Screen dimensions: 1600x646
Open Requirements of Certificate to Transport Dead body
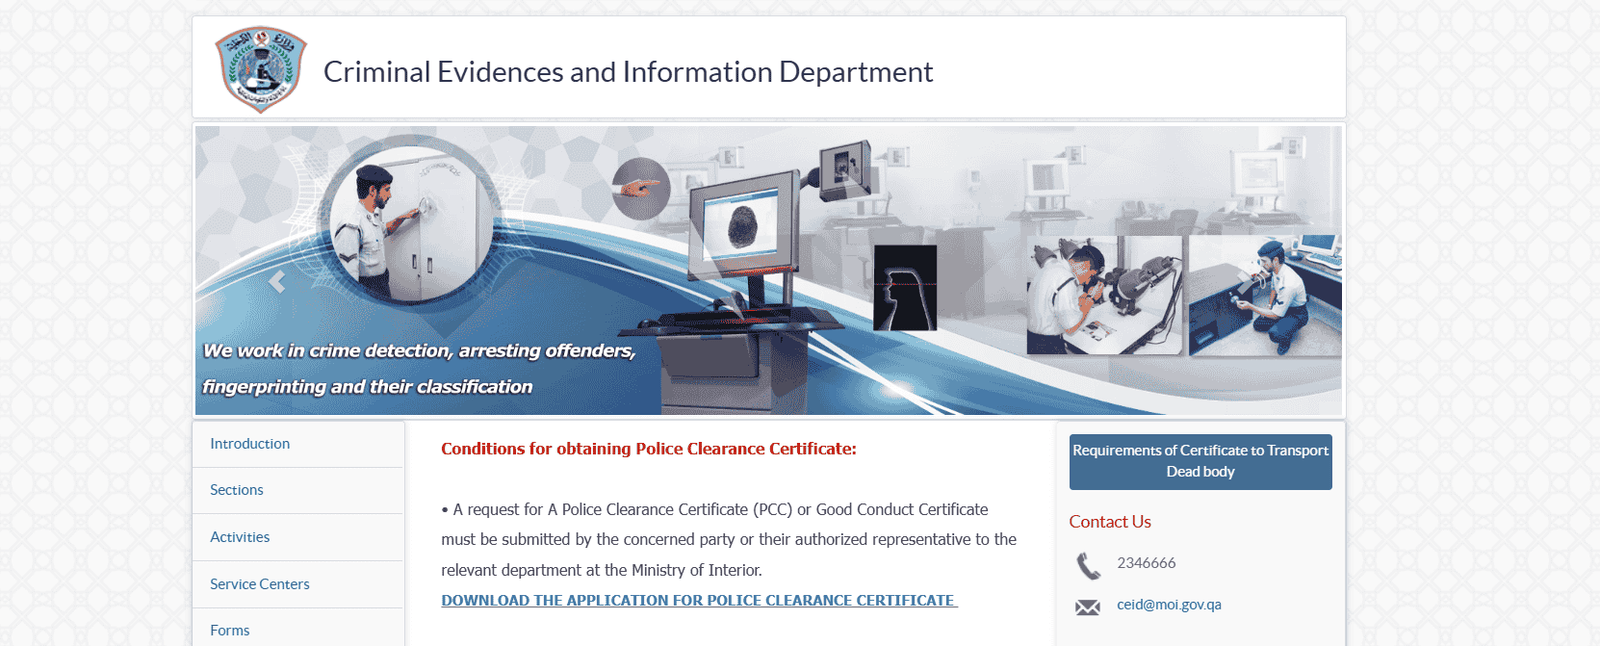coord(1200,461)
